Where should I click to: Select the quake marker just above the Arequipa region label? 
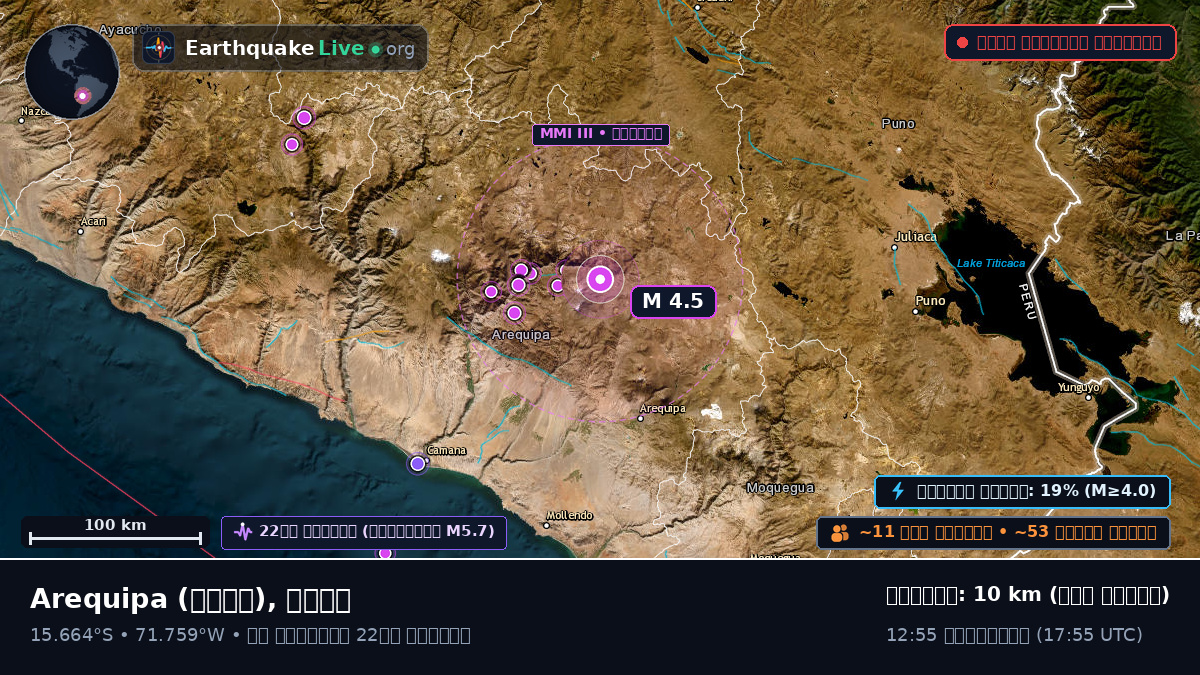coord(514,313)
